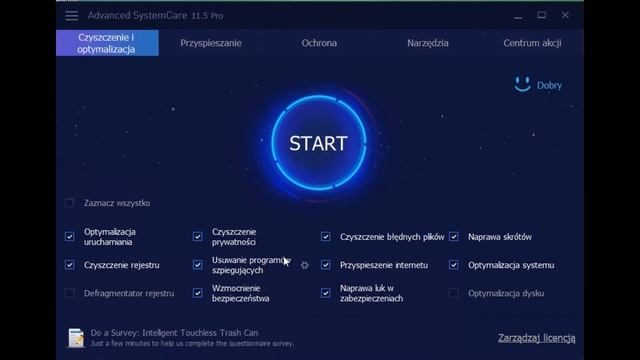The width and height of the screenshot is (640, 360).
Task: Uncheck Czyszczenie rejestru
Action: tap(69, 265)
